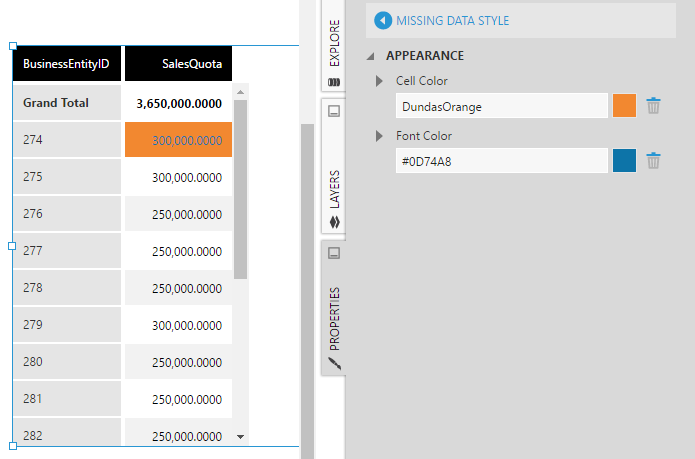
Task: Delete the Font Color setting
Action: [x=653, y=160]
